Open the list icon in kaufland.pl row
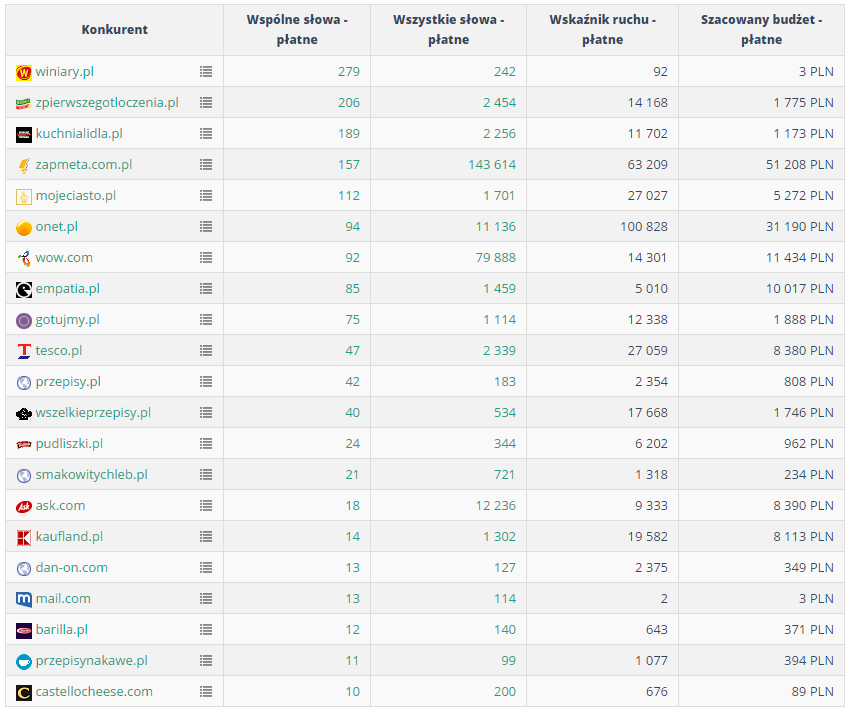 [205, 537]
